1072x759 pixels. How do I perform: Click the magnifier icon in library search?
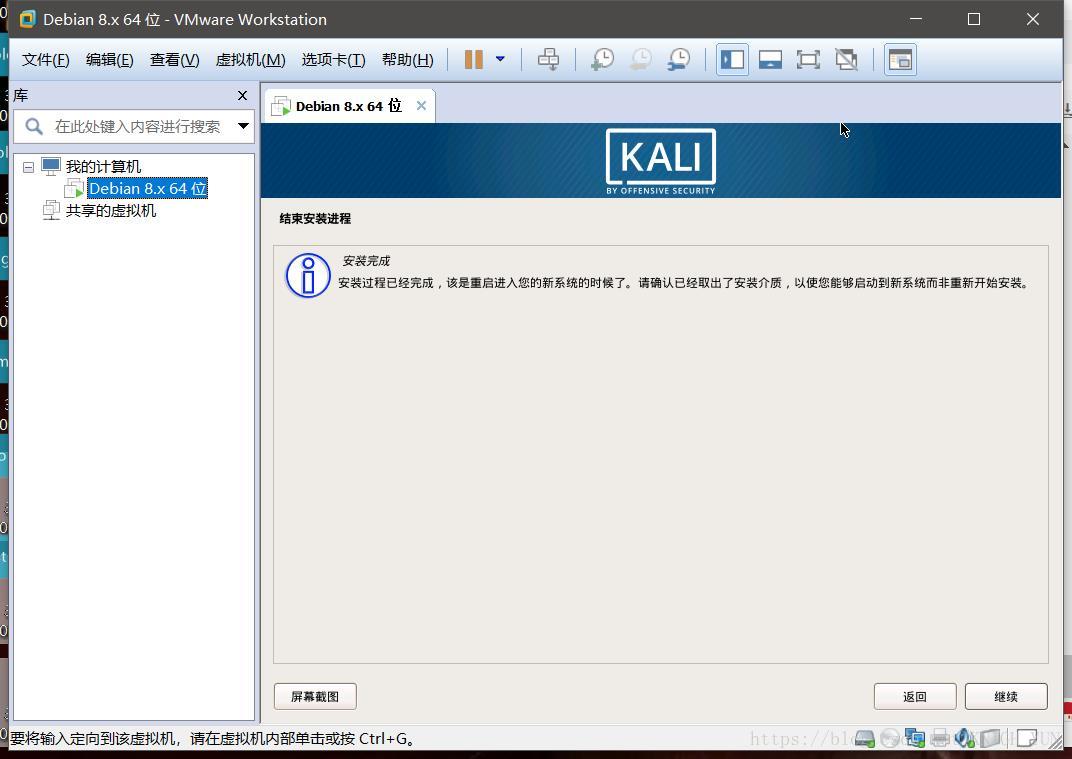coord(34,126)
